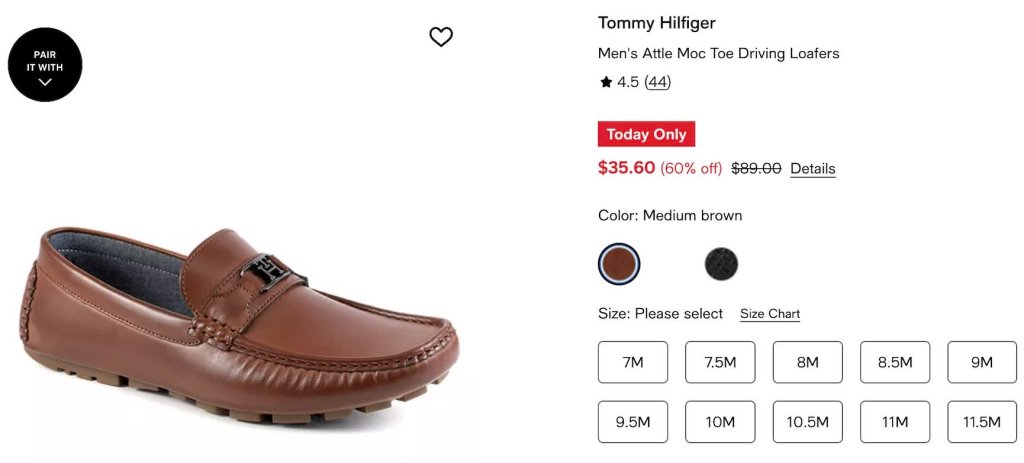This screenshot has width=1024, height=463.
Task: Select the Medium brown color swatch
Action: point(619,264)
